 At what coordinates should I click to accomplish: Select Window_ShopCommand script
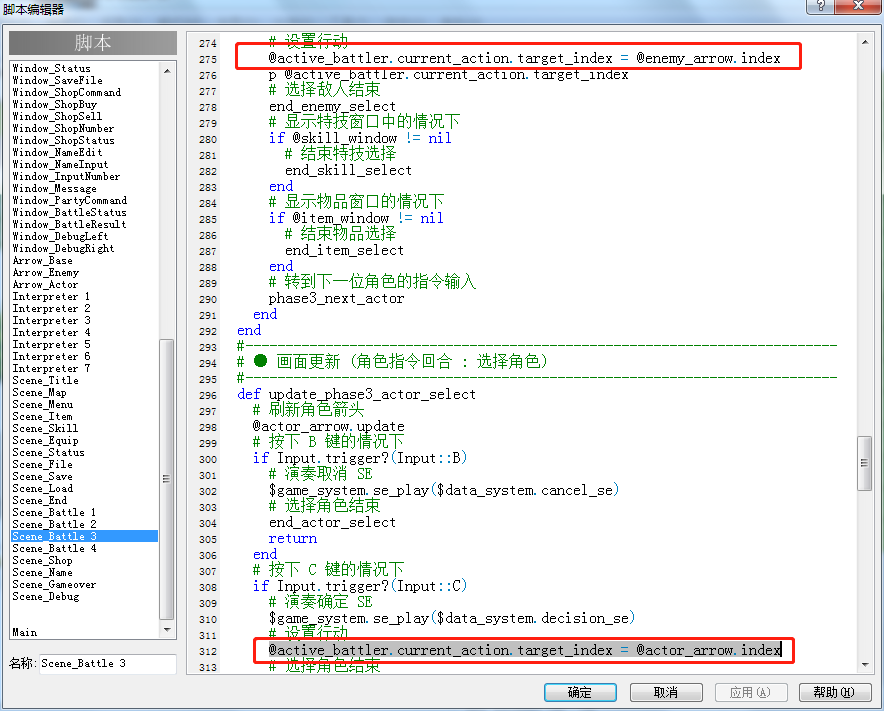67,92
